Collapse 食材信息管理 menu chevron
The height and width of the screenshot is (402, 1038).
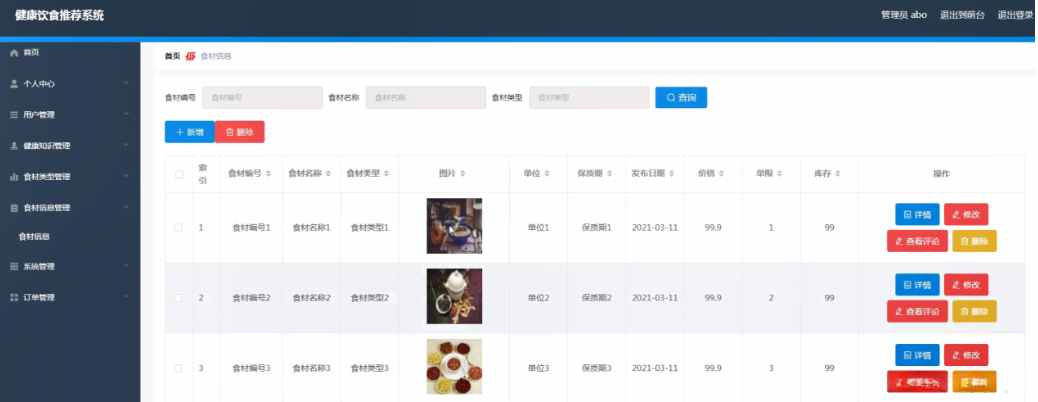click(126, 207)
